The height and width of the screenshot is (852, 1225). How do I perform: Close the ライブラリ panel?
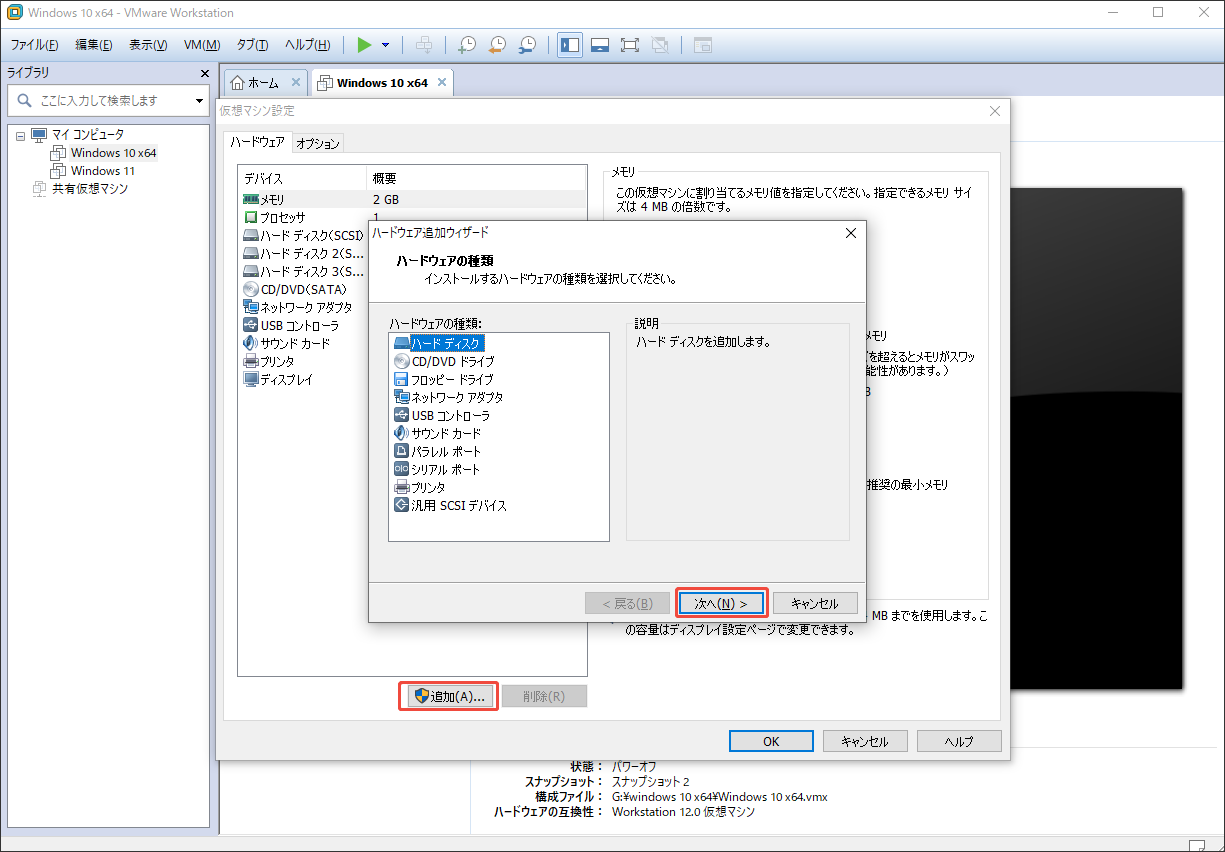[205, 73]
